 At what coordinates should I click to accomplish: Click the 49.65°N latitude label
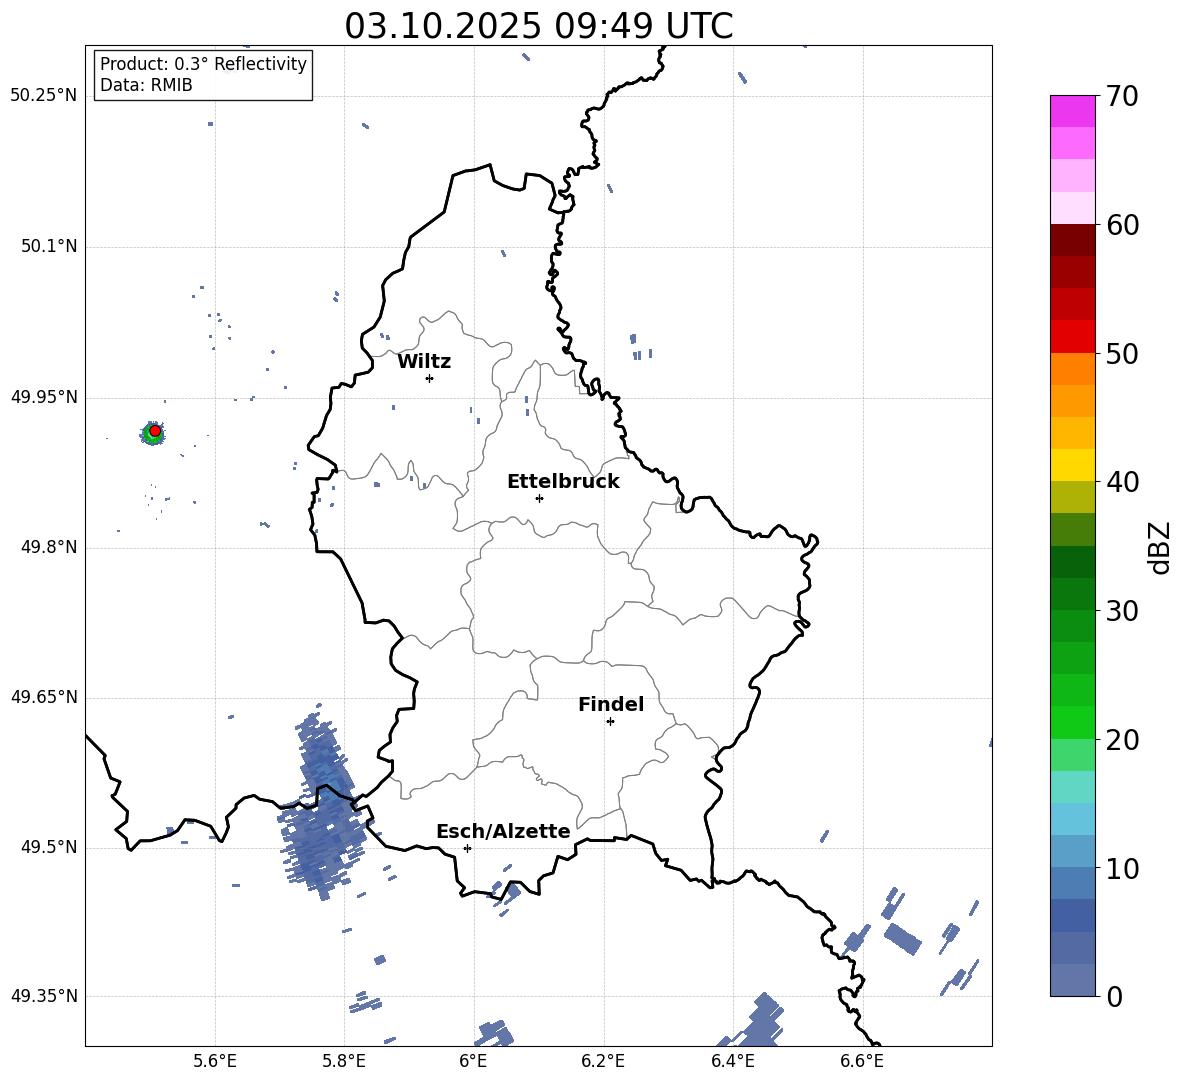(x=44, y=697)
